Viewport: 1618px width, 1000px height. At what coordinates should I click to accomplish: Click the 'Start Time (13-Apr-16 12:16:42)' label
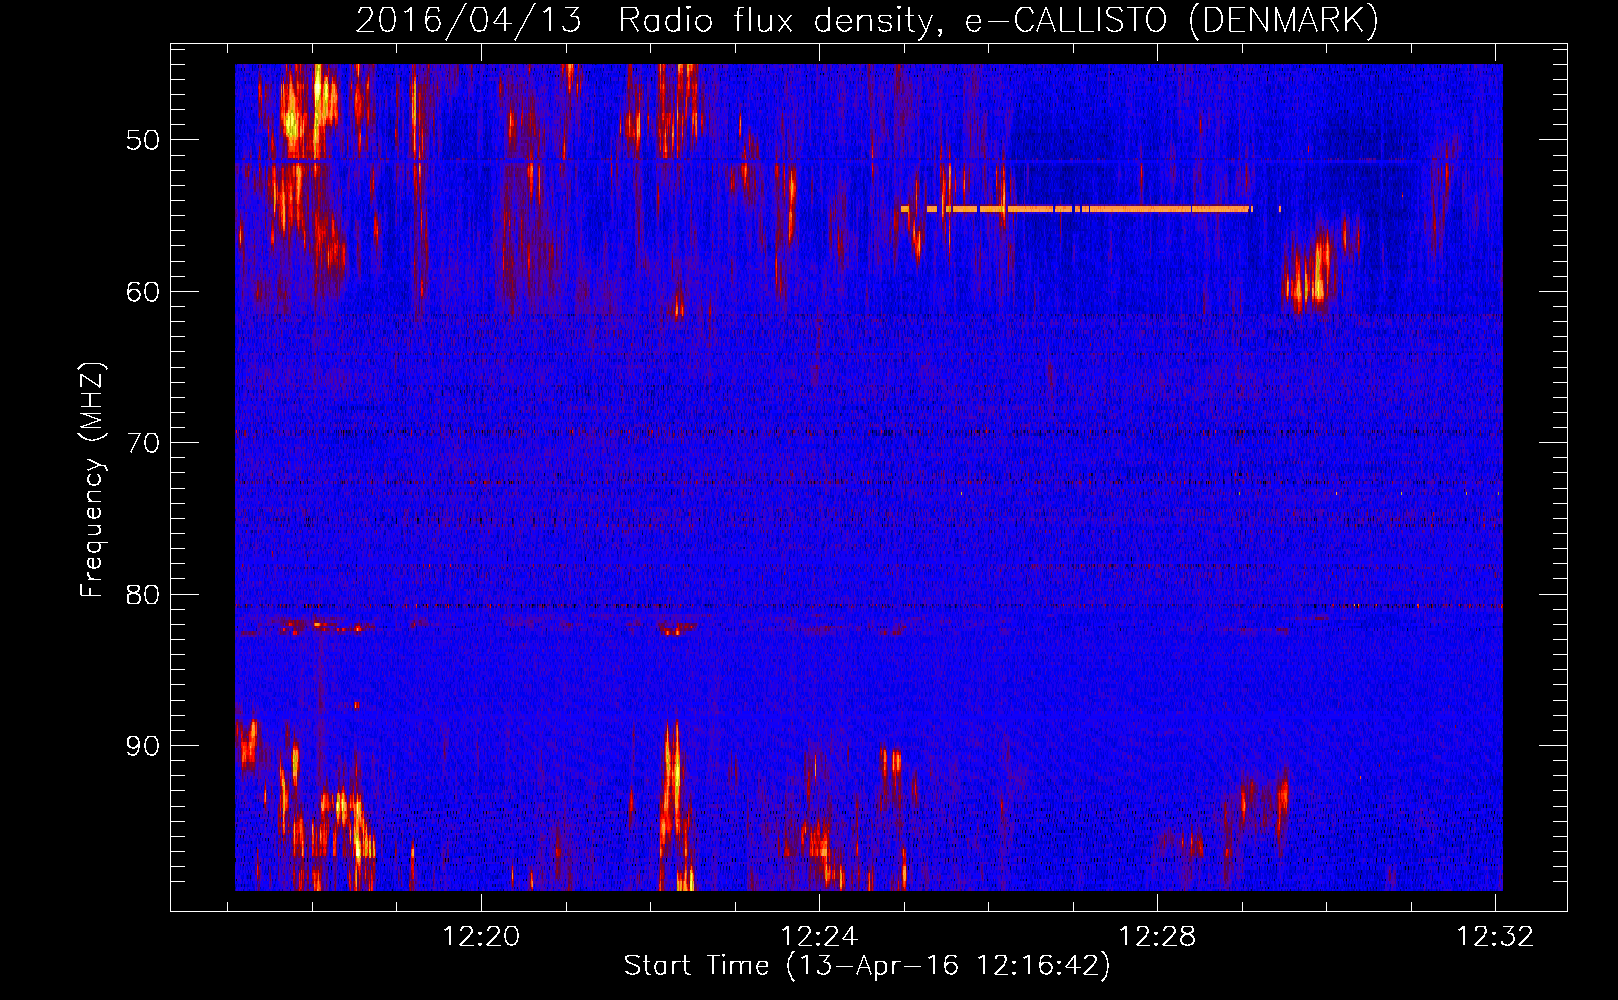[867, 966]
